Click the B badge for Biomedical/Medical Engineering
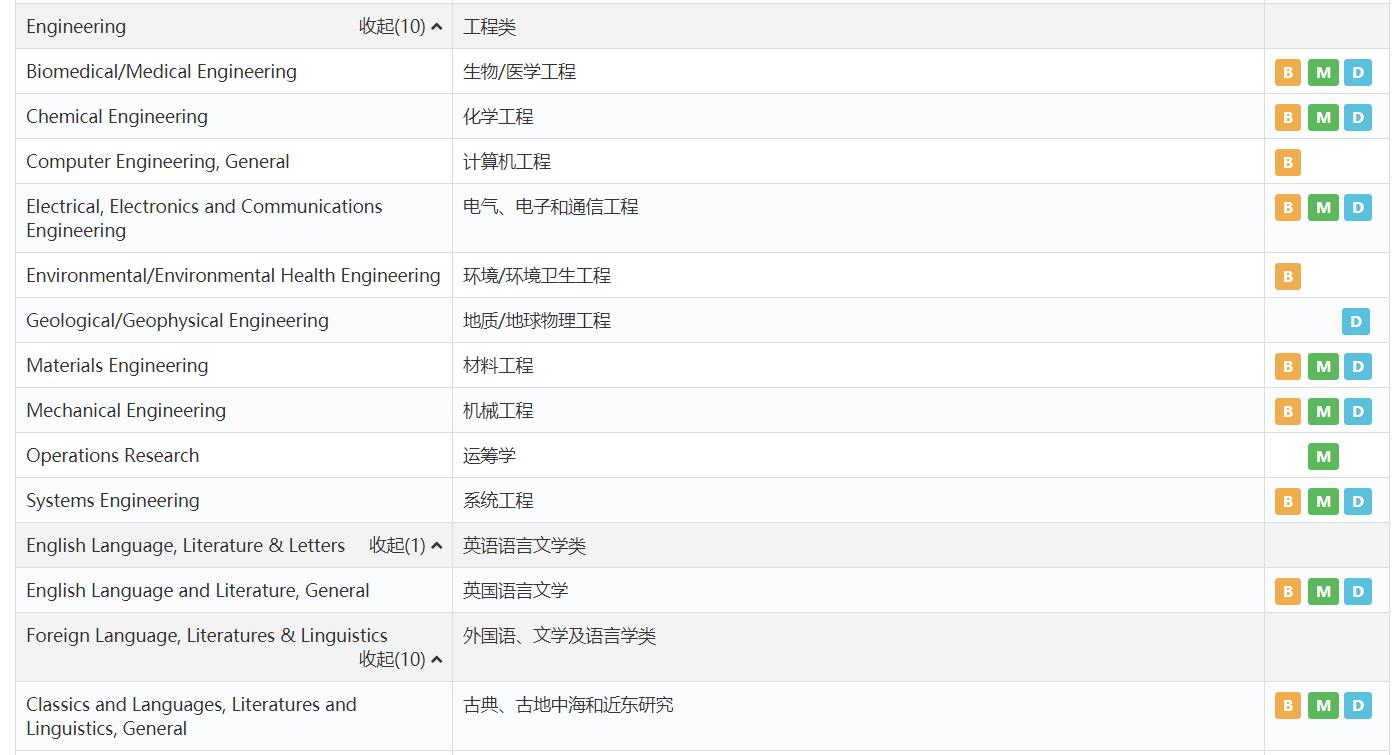Viewport: 1397px width, 755px height. (x=1287, y=72)
